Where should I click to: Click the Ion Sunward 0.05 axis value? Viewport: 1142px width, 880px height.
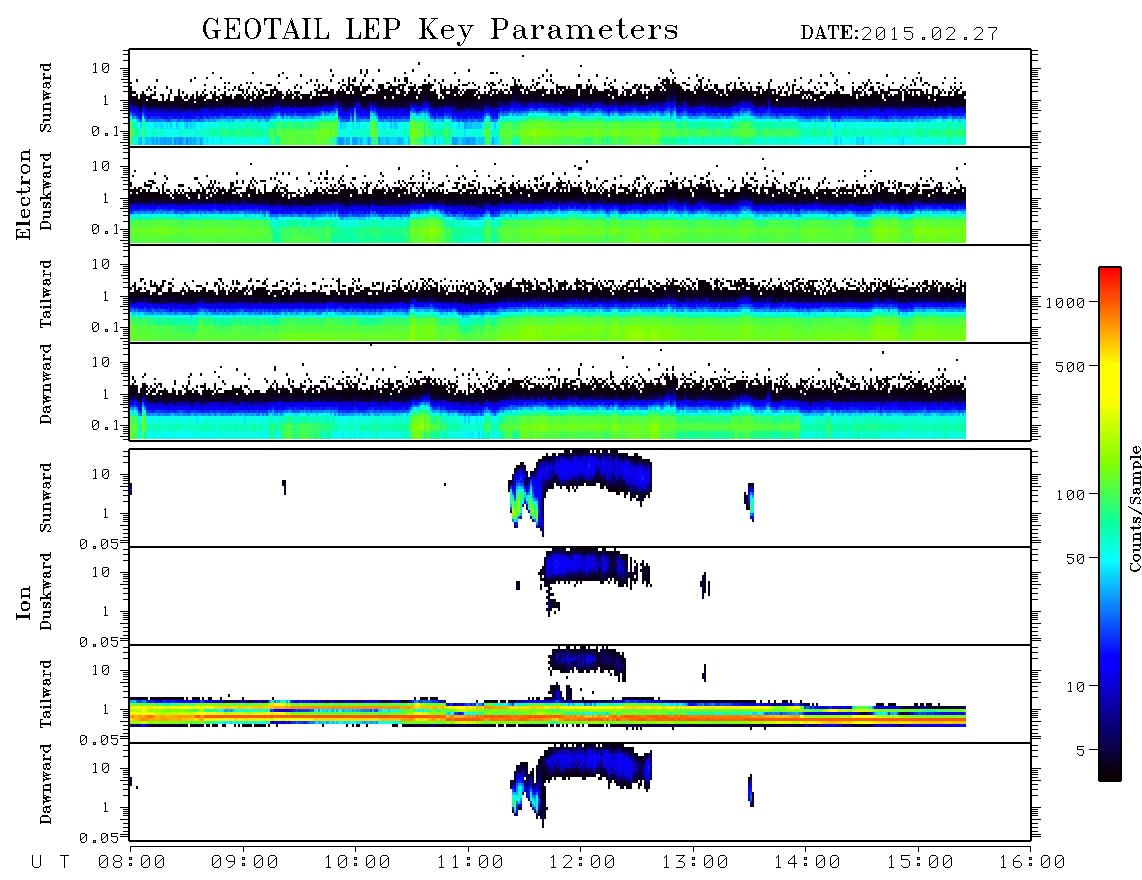pos(99,544)
